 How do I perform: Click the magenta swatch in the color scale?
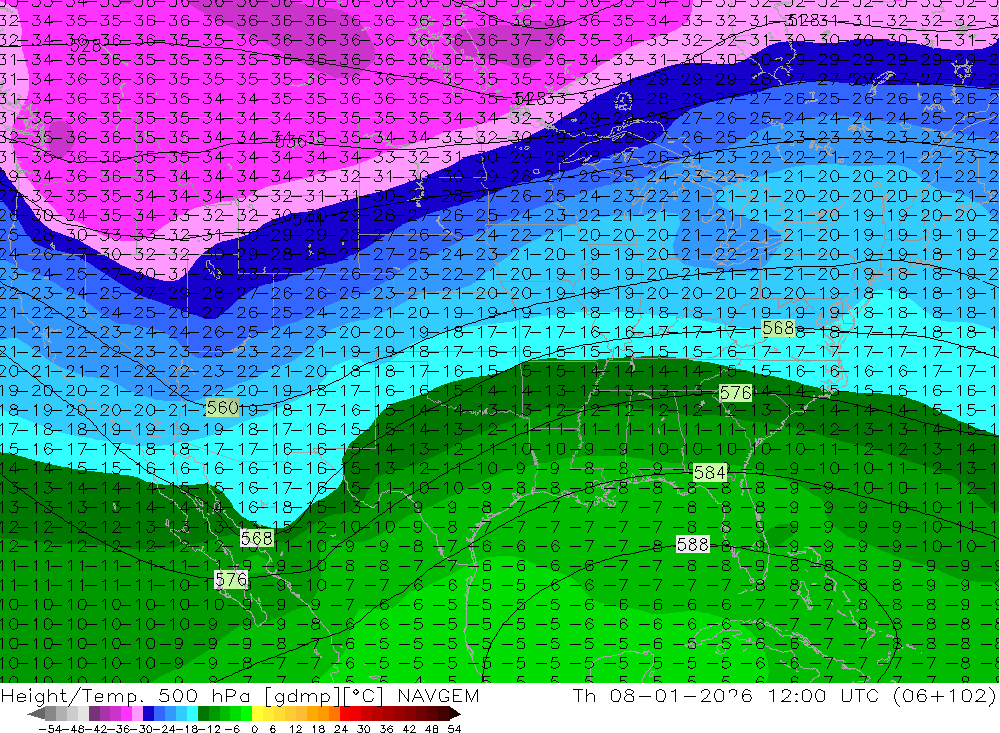(x=126, y=713)
